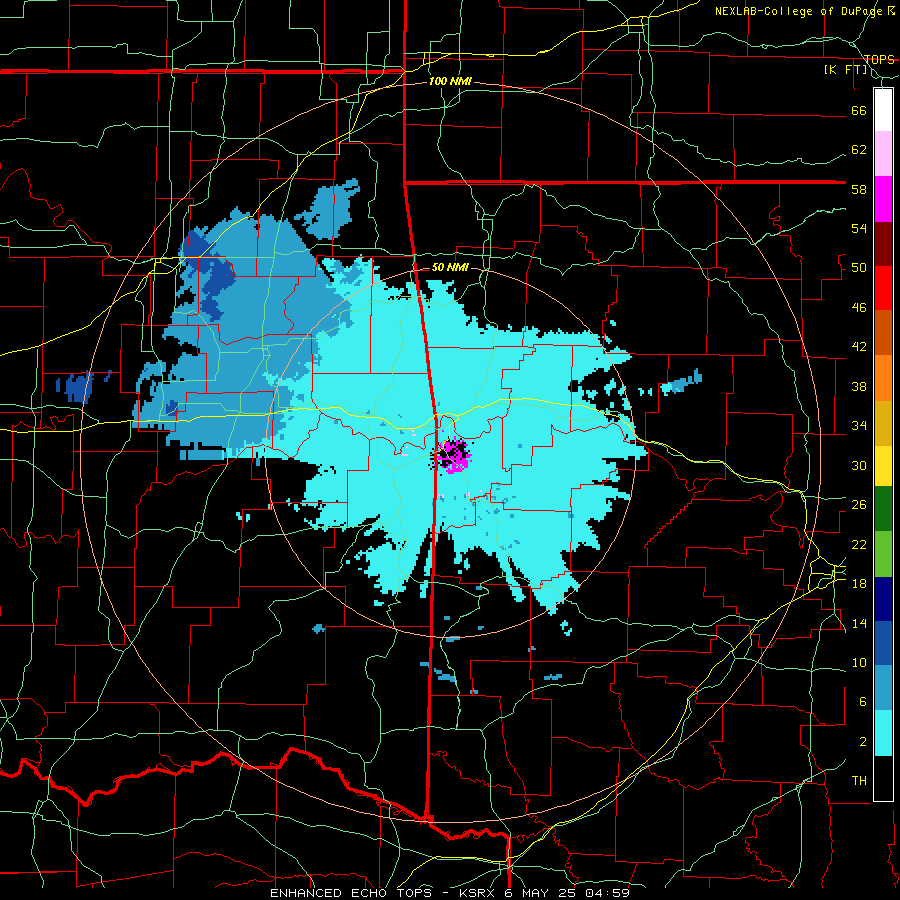This screenshot has height=900, width=900.
Task: Click the 30 legend value
Action: (859, 465)
